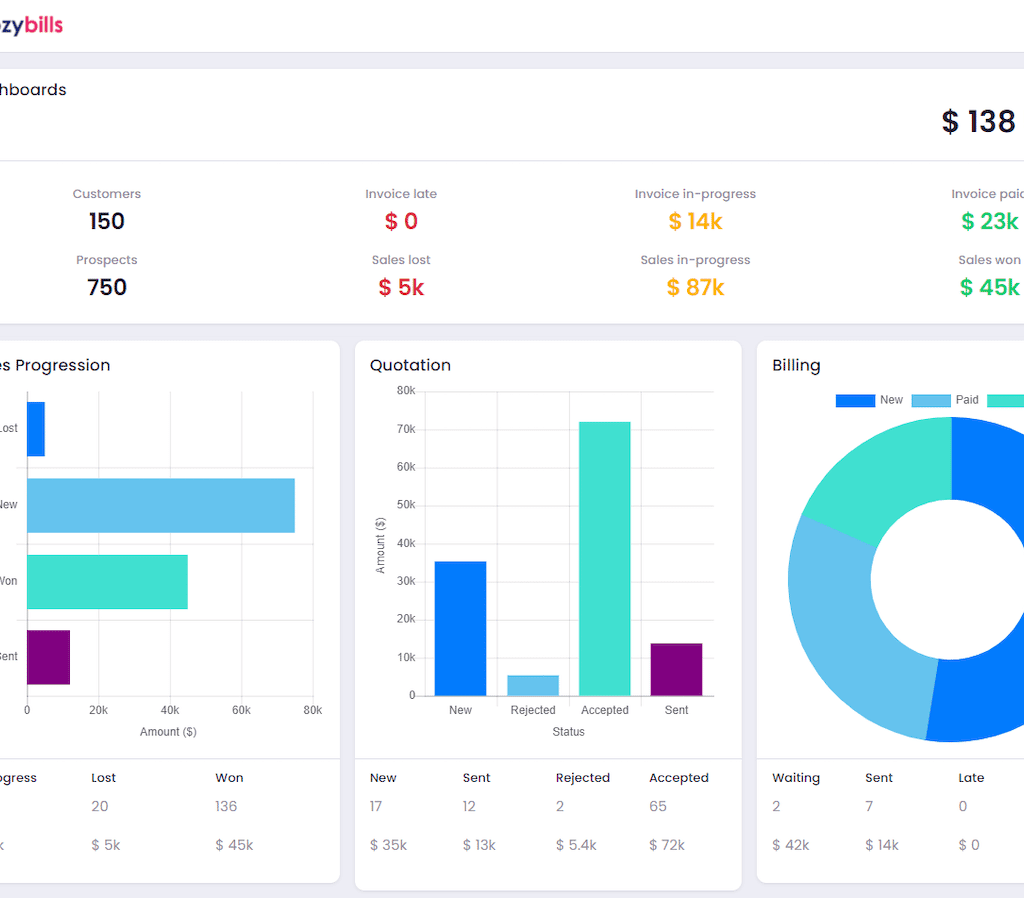This screenshot has width=1024, height=898.
Task: Click the teal legend swatch in Billing
Action: [1005, 400]
